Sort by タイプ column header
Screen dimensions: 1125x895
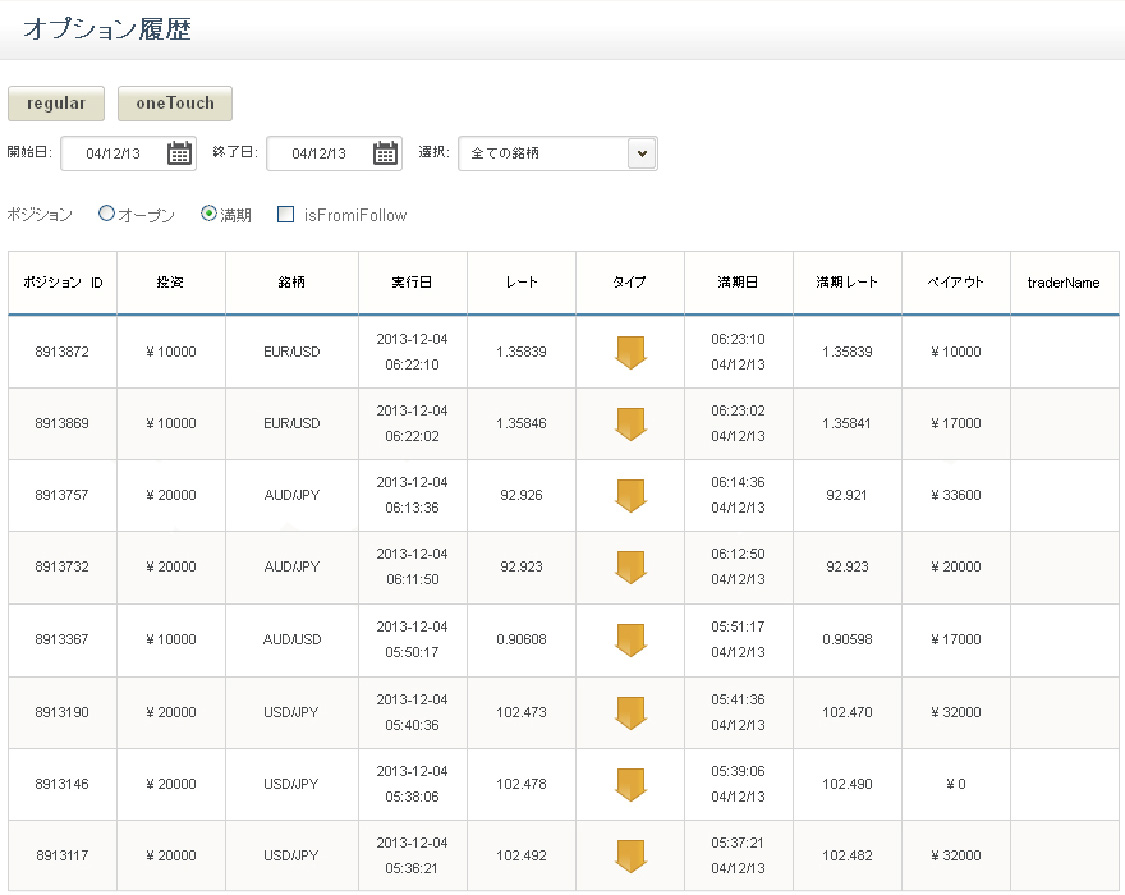click(630, 283)
